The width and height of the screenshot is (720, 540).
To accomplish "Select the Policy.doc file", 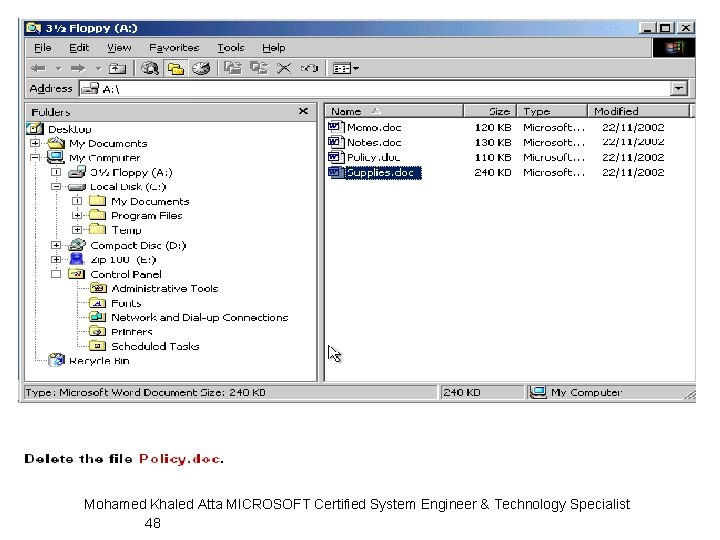I will pyautogui.click(x=373, y=157).
